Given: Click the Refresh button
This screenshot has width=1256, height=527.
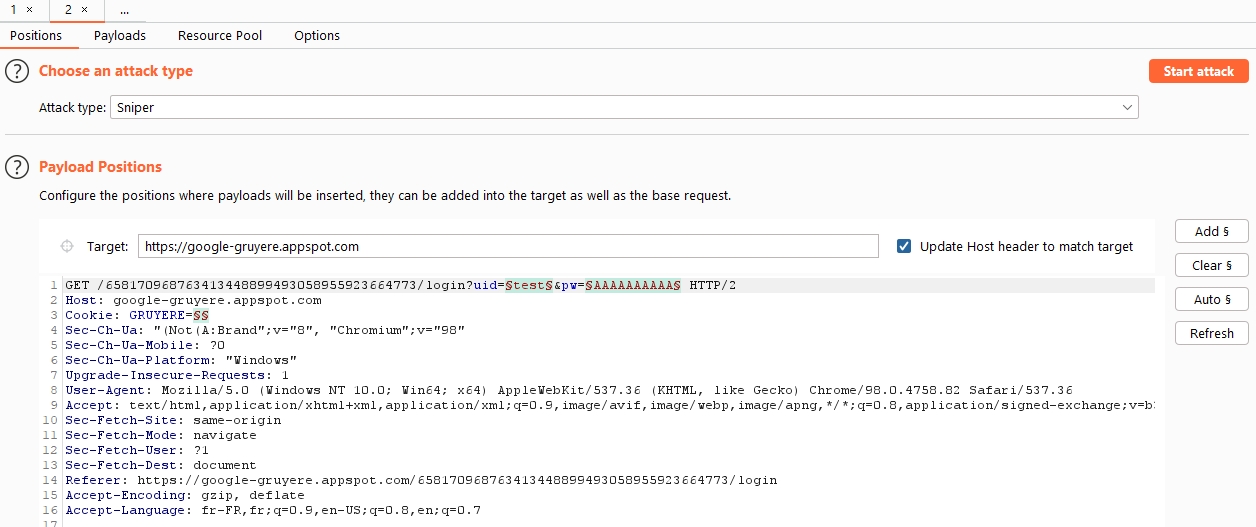Looking at the screenshot, I should 1211,333.
